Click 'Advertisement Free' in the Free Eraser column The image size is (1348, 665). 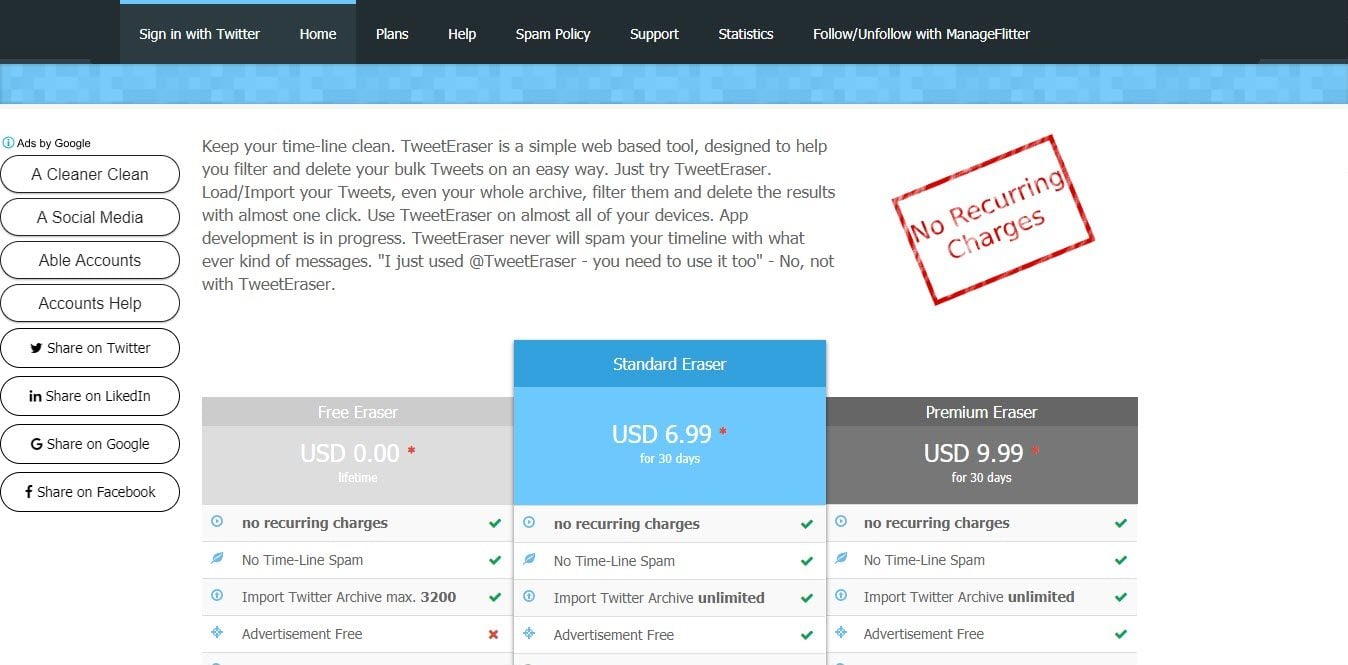302,634
